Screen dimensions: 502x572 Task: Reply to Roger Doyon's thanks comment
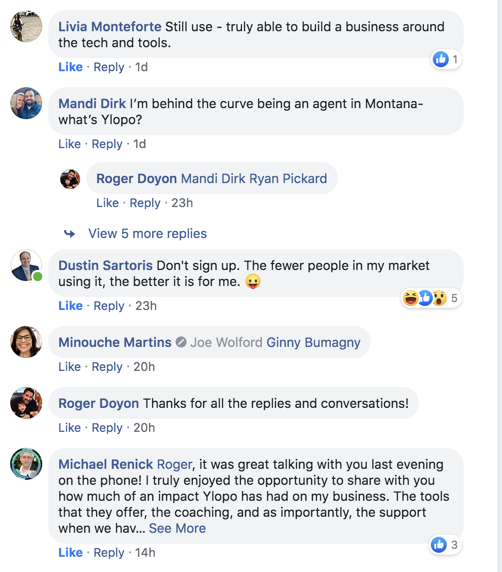pyautogui.click(x=107, y=428)
